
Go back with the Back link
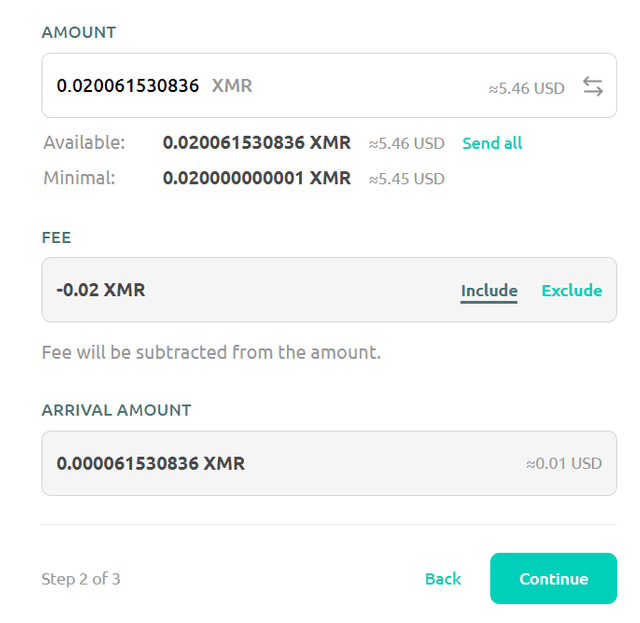(x=443, y=579)
